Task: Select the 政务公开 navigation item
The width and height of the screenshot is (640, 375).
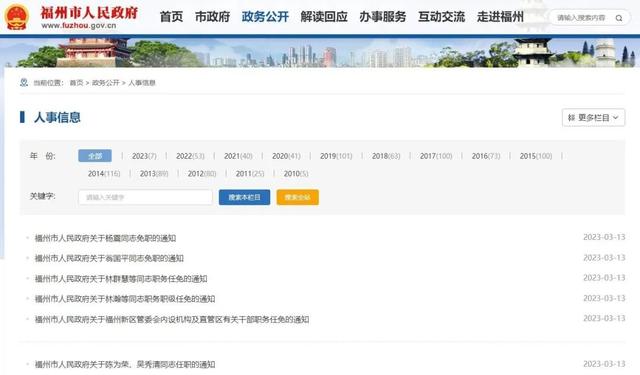Action: coord(265,17)
